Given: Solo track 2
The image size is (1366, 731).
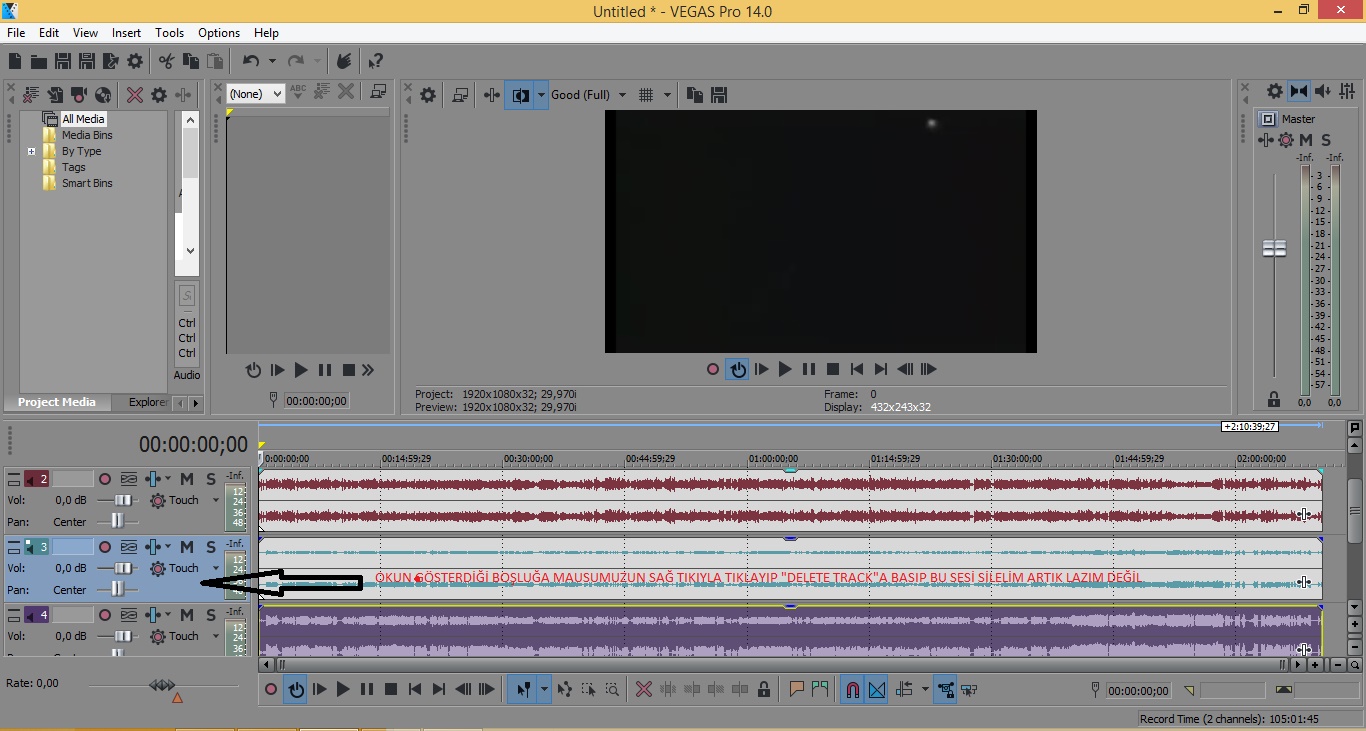Looking at the screenshot, I should (211, 479).
